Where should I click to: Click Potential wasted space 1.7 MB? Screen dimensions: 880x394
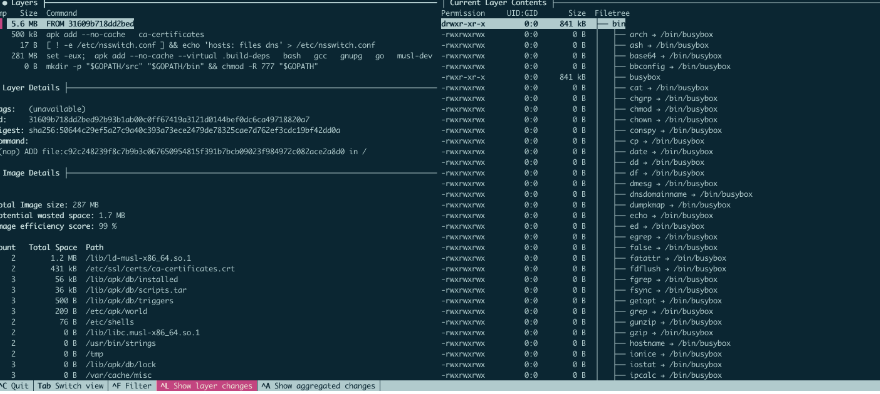coord(62,216)
